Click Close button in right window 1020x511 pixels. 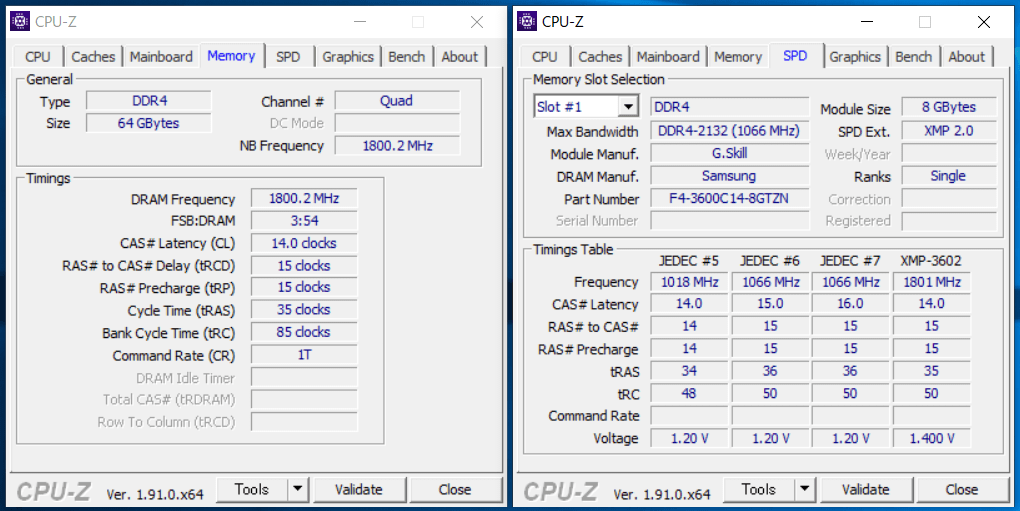coord(962,490)
